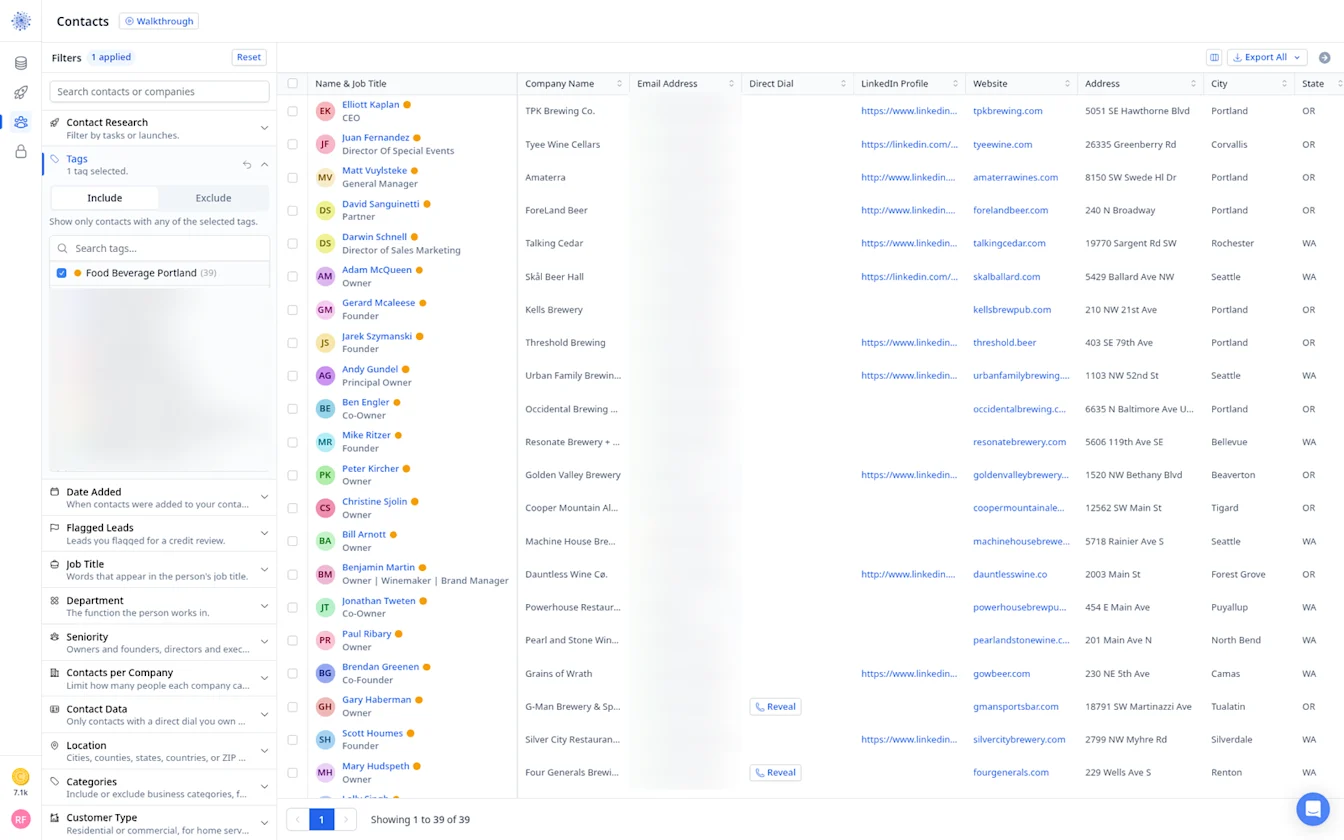Viewport: 1344px width, 840px height.
Task: Tick the select-all checkbox in table header
Action: click(293, 84)
